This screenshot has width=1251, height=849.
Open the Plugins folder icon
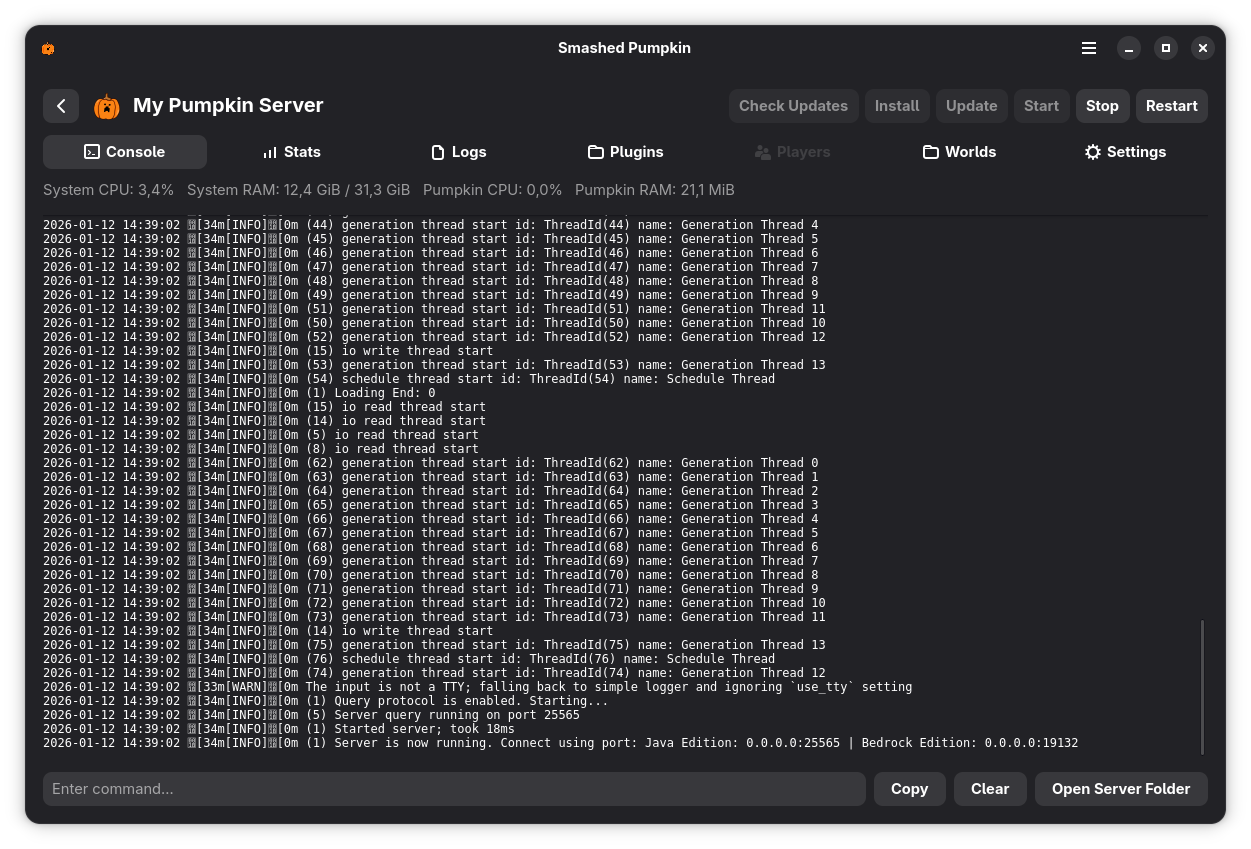[x=596, y=152]
